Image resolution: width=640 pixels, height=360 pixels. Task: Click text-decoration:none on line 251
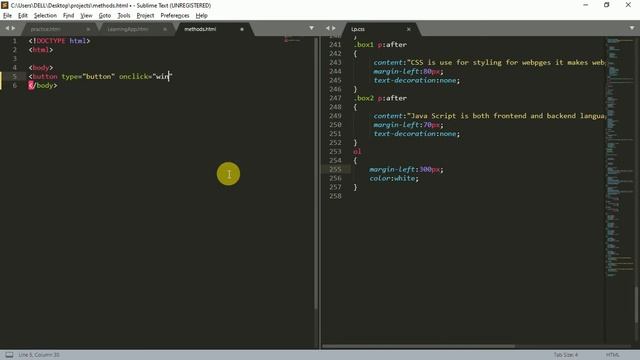[x=417, y=134]
